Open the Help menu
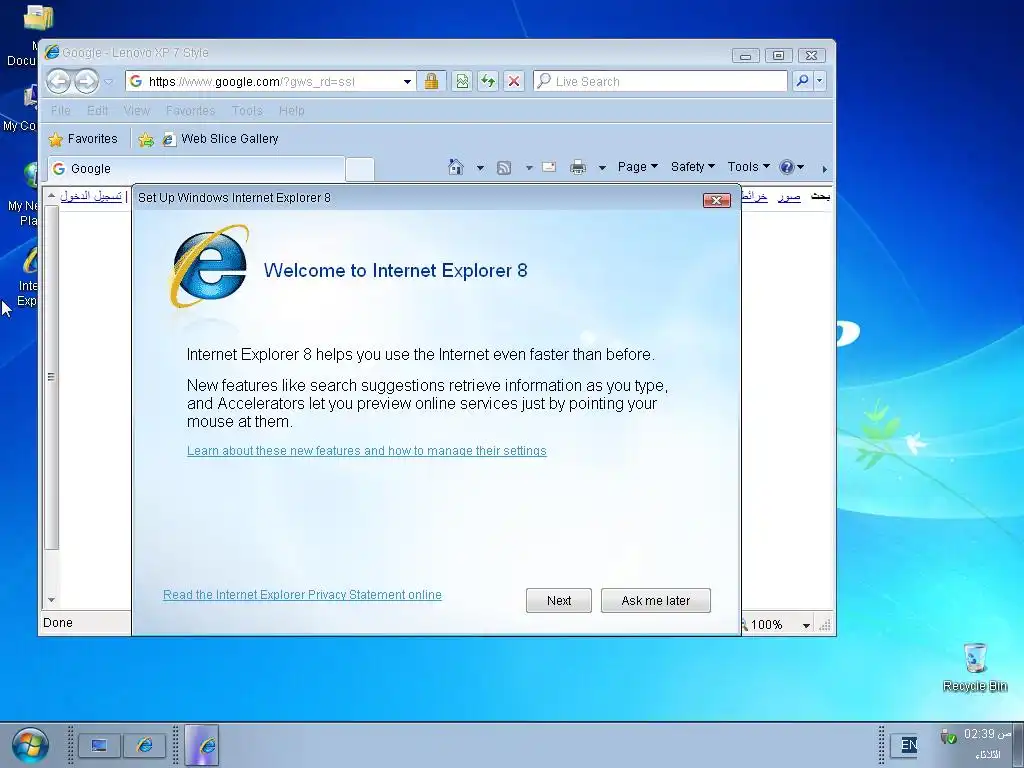The height and width of the screenshot is (768, 1024). 291,110
